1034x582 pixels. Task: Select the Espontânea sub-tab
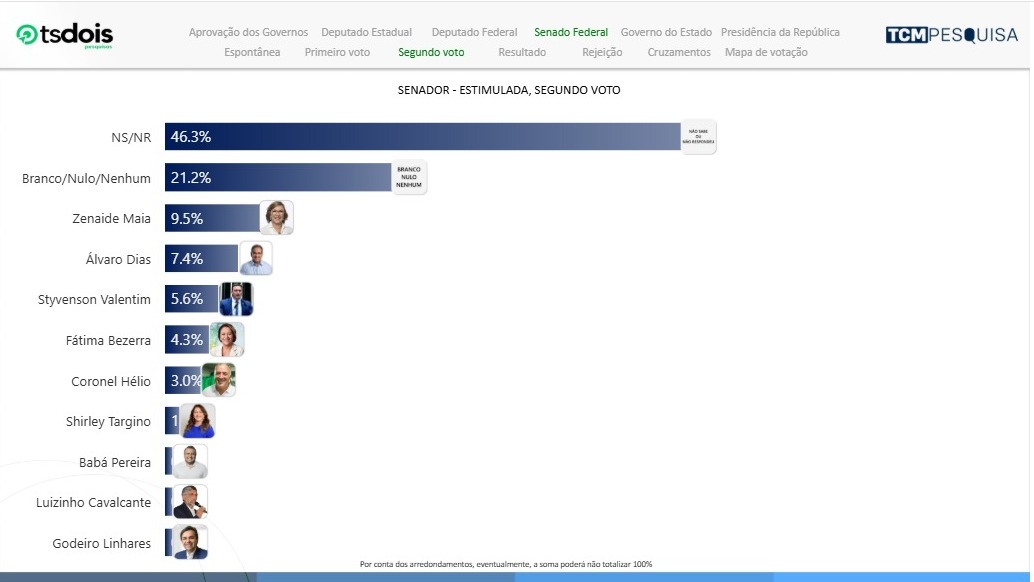[252, 52]
